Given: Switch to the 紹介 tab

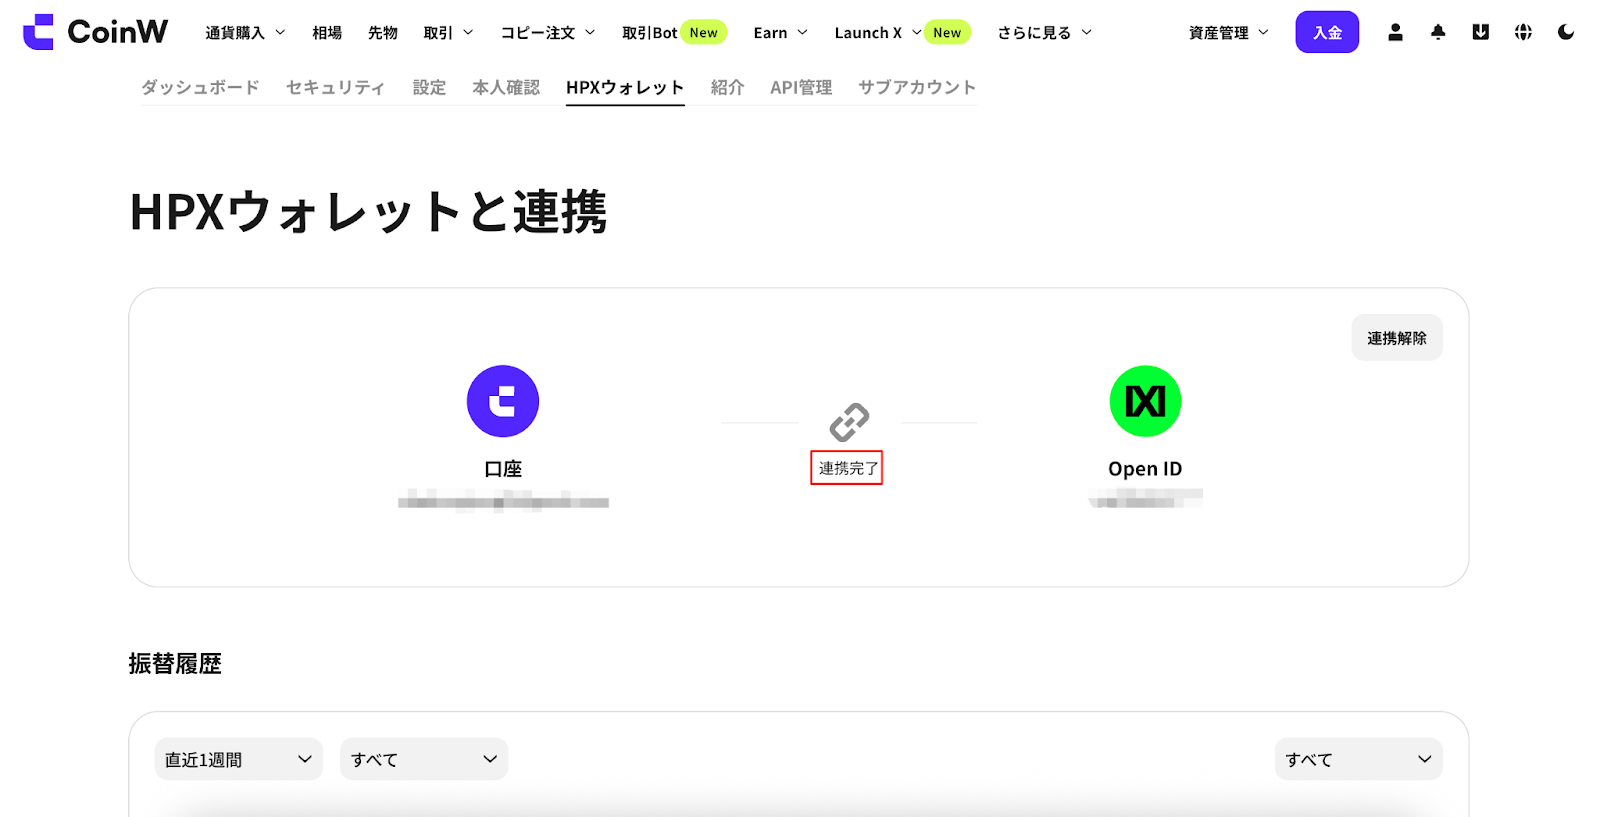Looking at the screenshot, I should click(x=727, y=88).
